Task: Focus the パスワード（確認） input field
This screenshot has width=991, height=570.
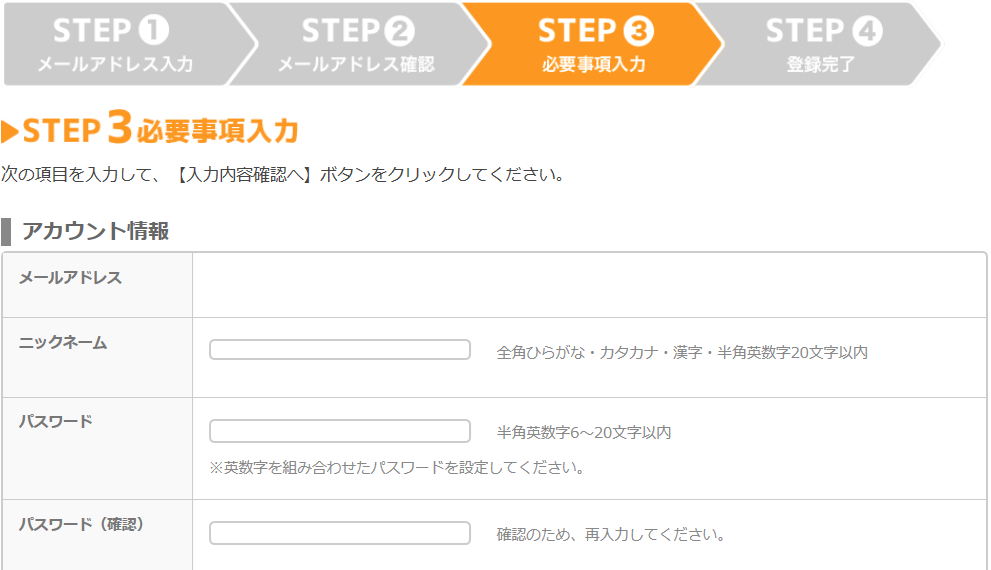Action: [340, 533]
